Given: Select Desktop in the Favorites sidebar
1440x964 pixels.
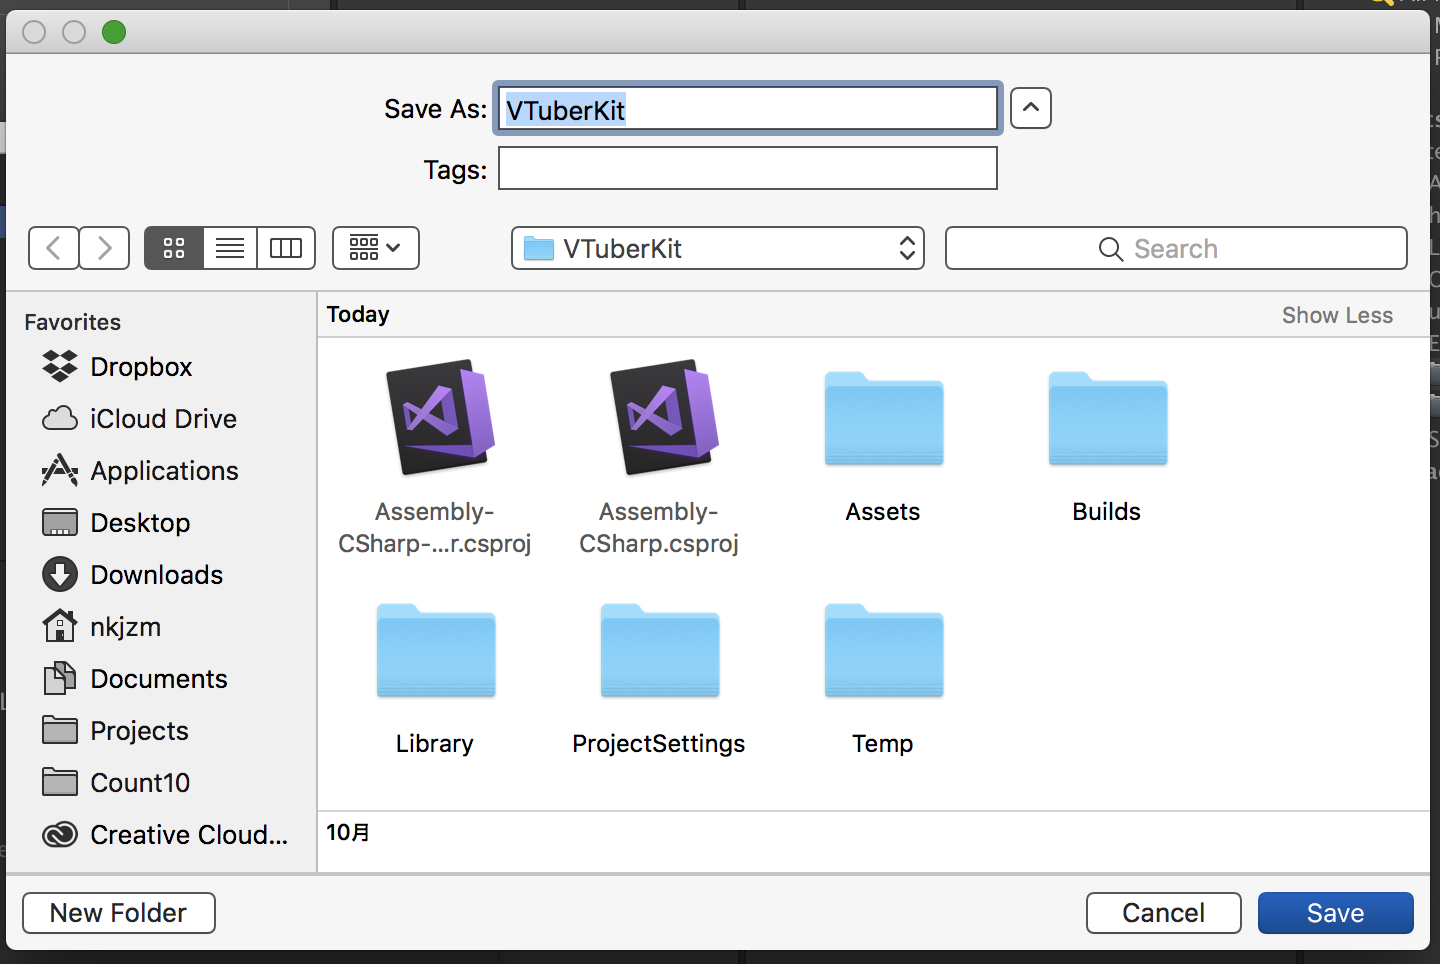Looking at the screenshot, I should point(116,523).
